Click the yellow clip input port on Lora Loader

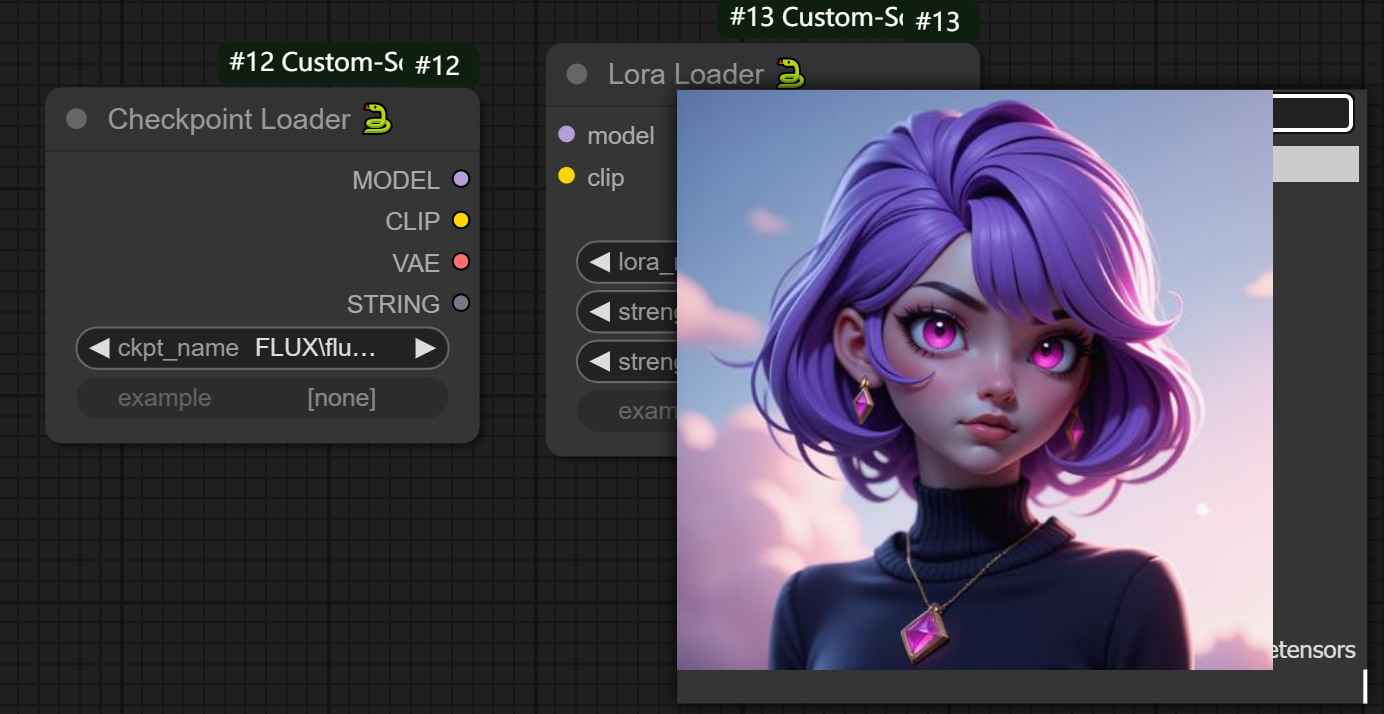[x=566, y=177]
